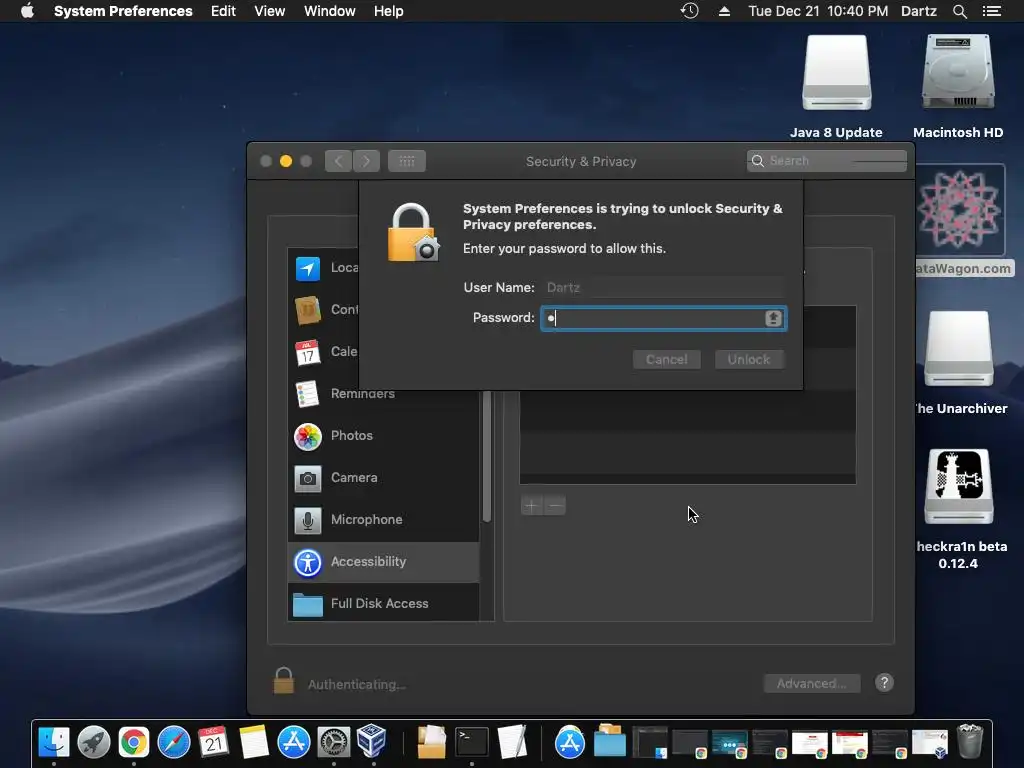This screenshot has height=768, width=1024.
Task: Click the minus button to remove app
Action: point(554,505)
